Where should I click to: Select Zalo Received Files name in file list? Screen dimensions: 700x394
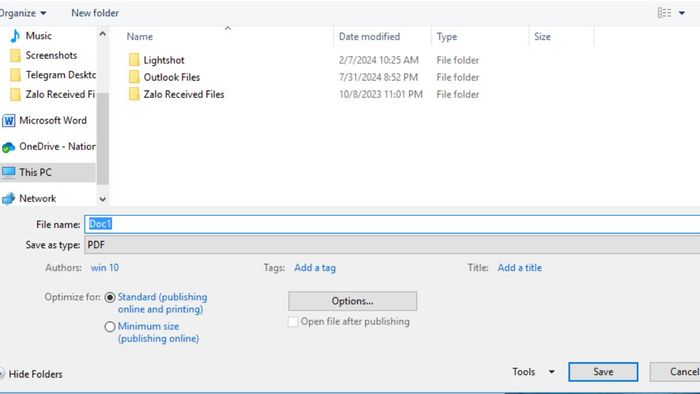184,94
